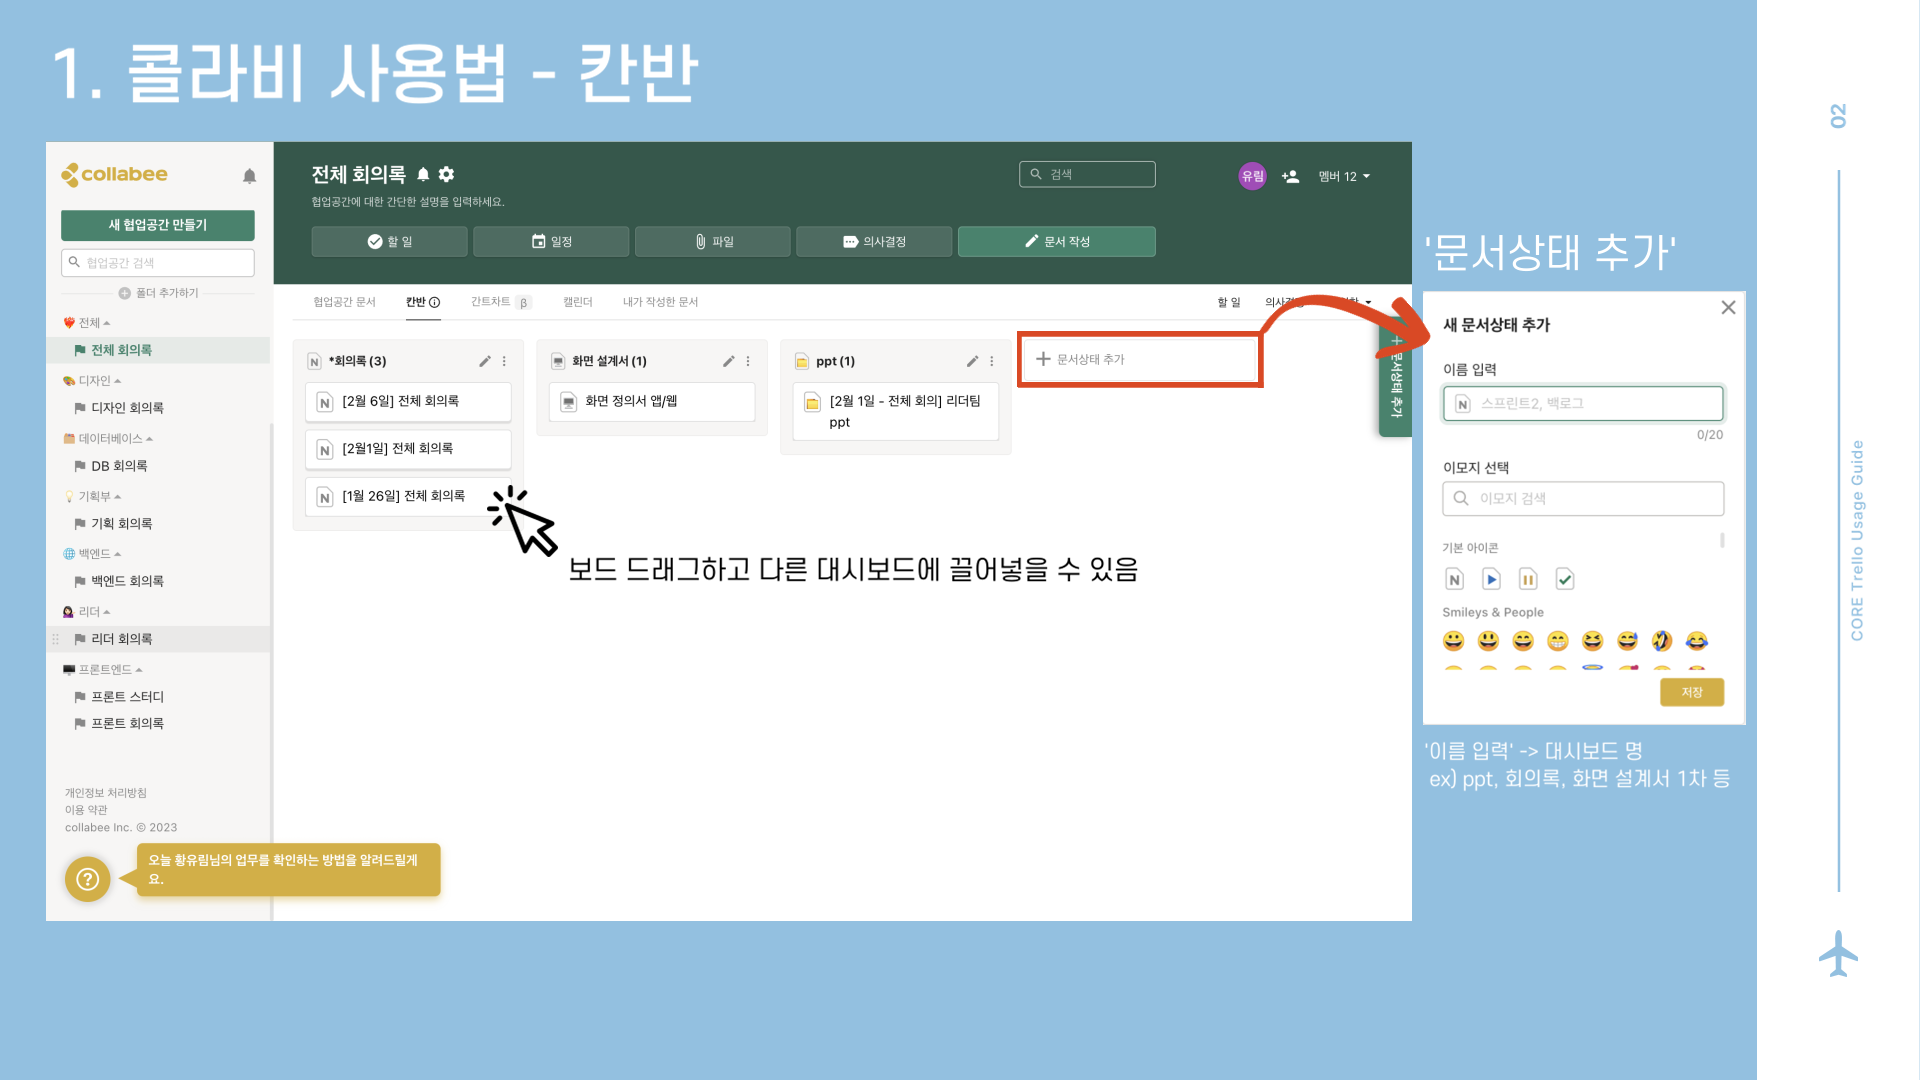Select the pause document icon in 기본 아이콘

1528,579
